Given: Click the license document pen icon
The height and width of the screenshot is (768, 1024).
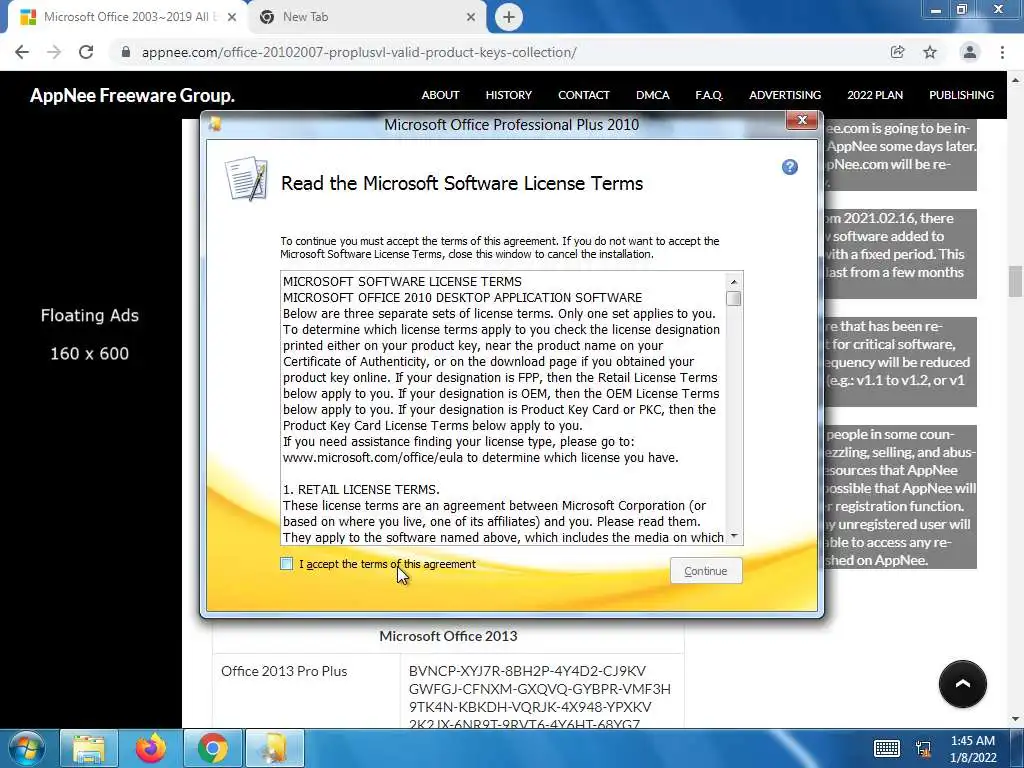Looking at the screenshot, I should tap(246, 178).
